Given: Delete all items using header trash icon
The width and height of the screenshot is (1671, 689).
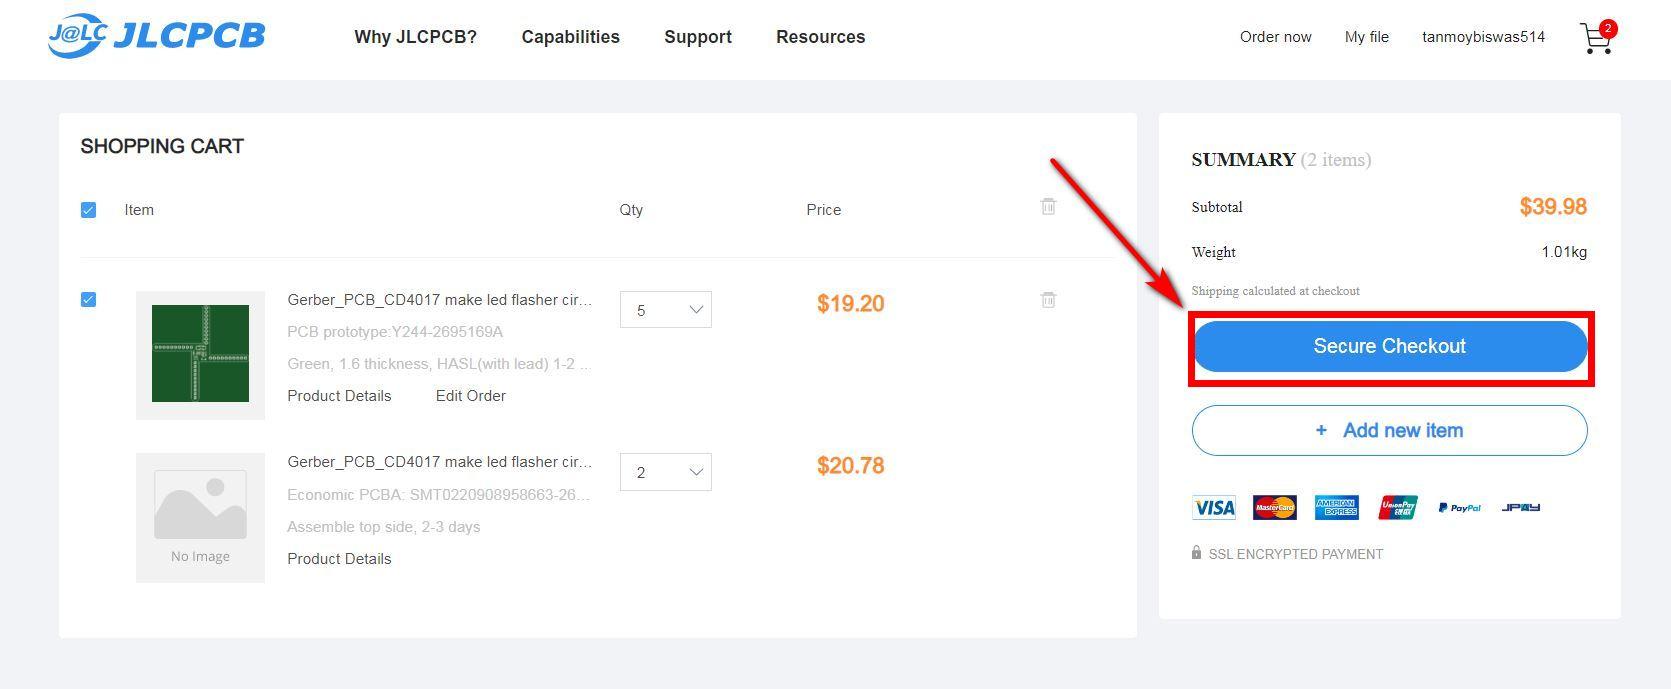Looking at the screenshot, I should tap(1048, 206).
